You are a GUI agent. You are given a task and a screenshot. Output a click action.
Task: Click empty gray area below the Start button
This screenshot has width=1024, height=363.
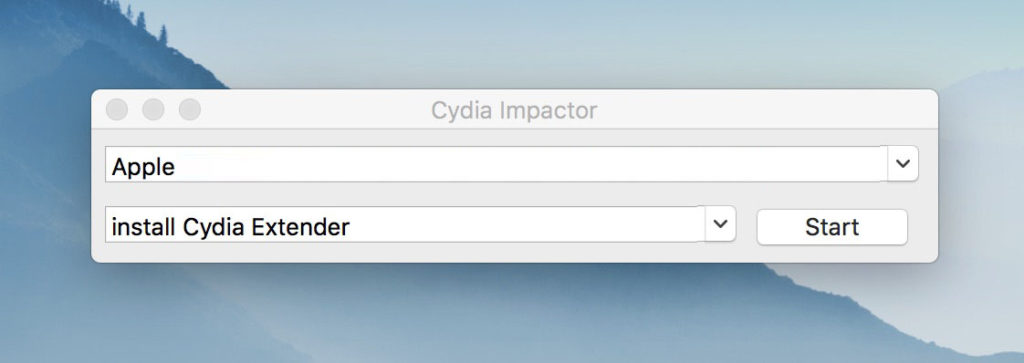(x=832, y=254)
